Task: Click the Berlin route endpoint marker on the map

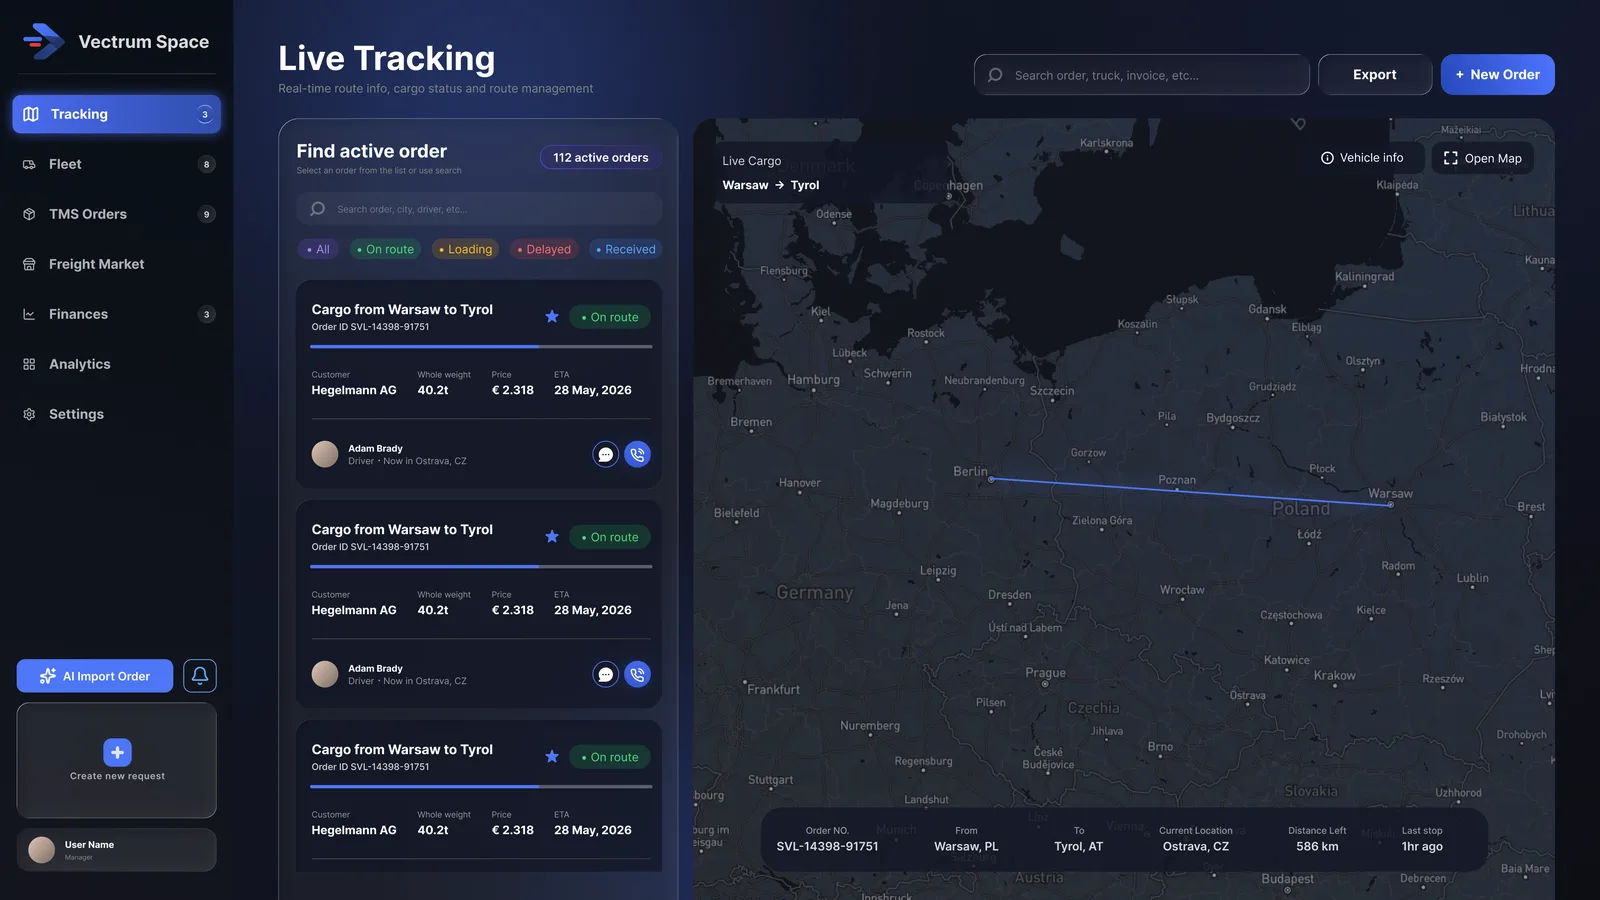Action: pos(991,480)
